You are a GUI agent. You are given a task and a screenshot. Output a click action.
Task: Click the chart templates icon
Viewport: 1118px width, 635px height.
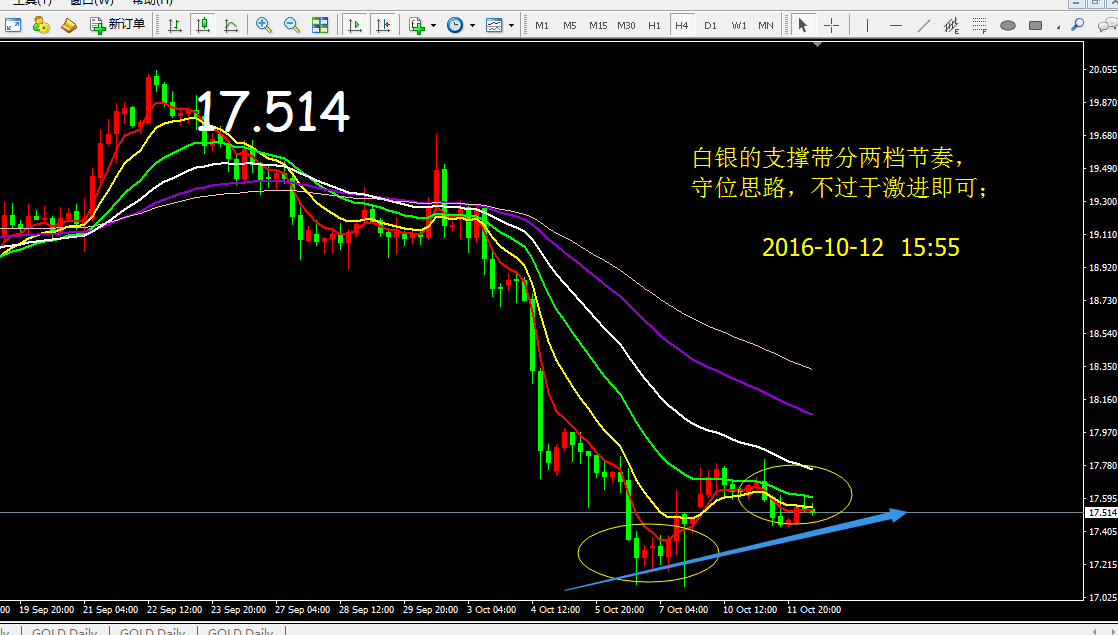click(494, 26)
